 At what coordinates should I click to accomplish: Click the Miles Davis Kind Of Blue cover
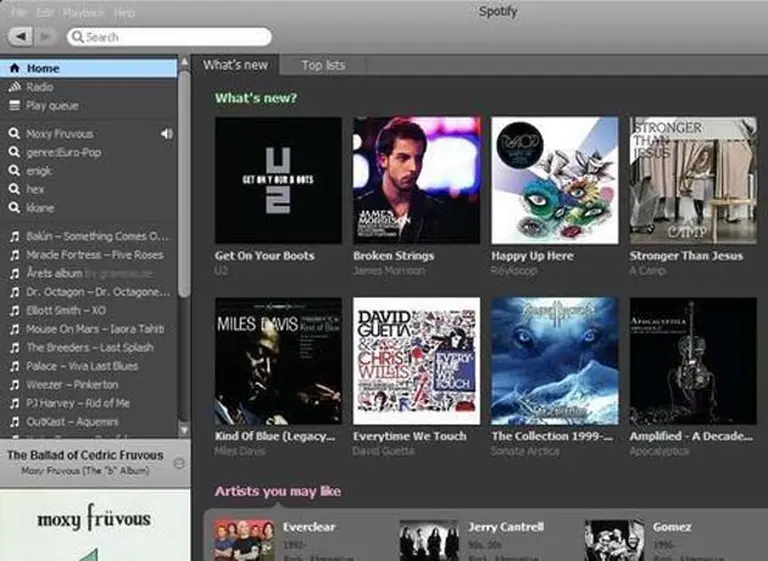pyautogui.click(x=278, y=361)
